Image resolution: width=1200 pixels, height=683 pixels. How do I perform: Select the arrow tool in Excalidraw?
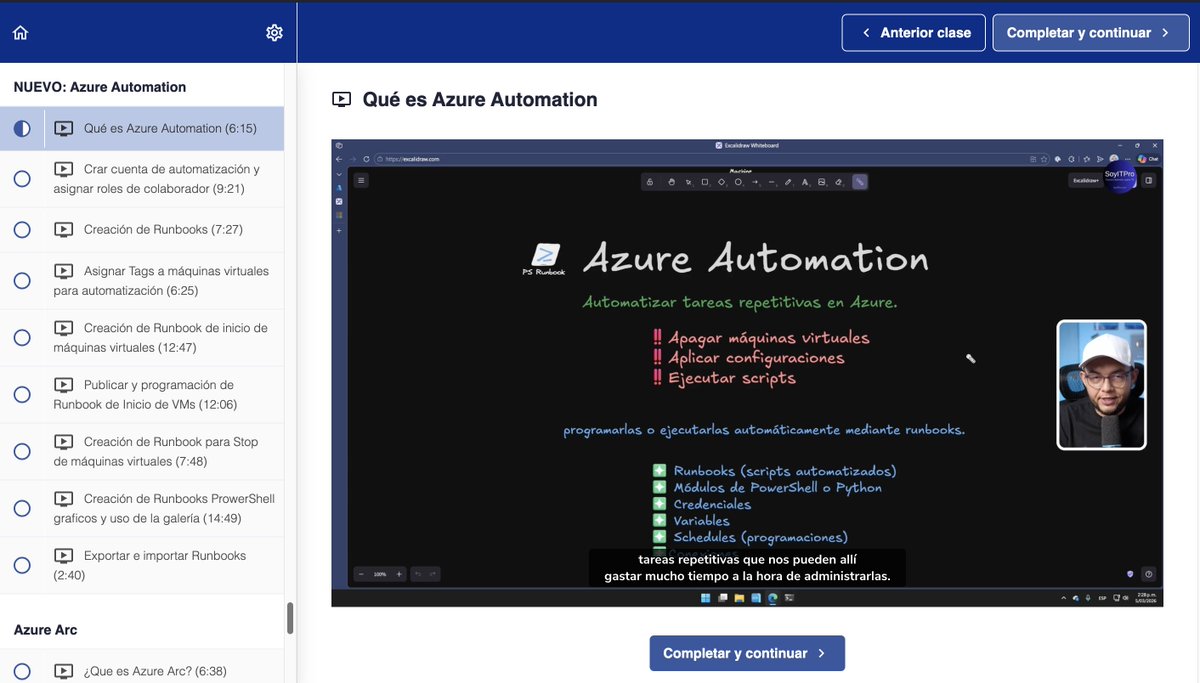coord(755,182)
